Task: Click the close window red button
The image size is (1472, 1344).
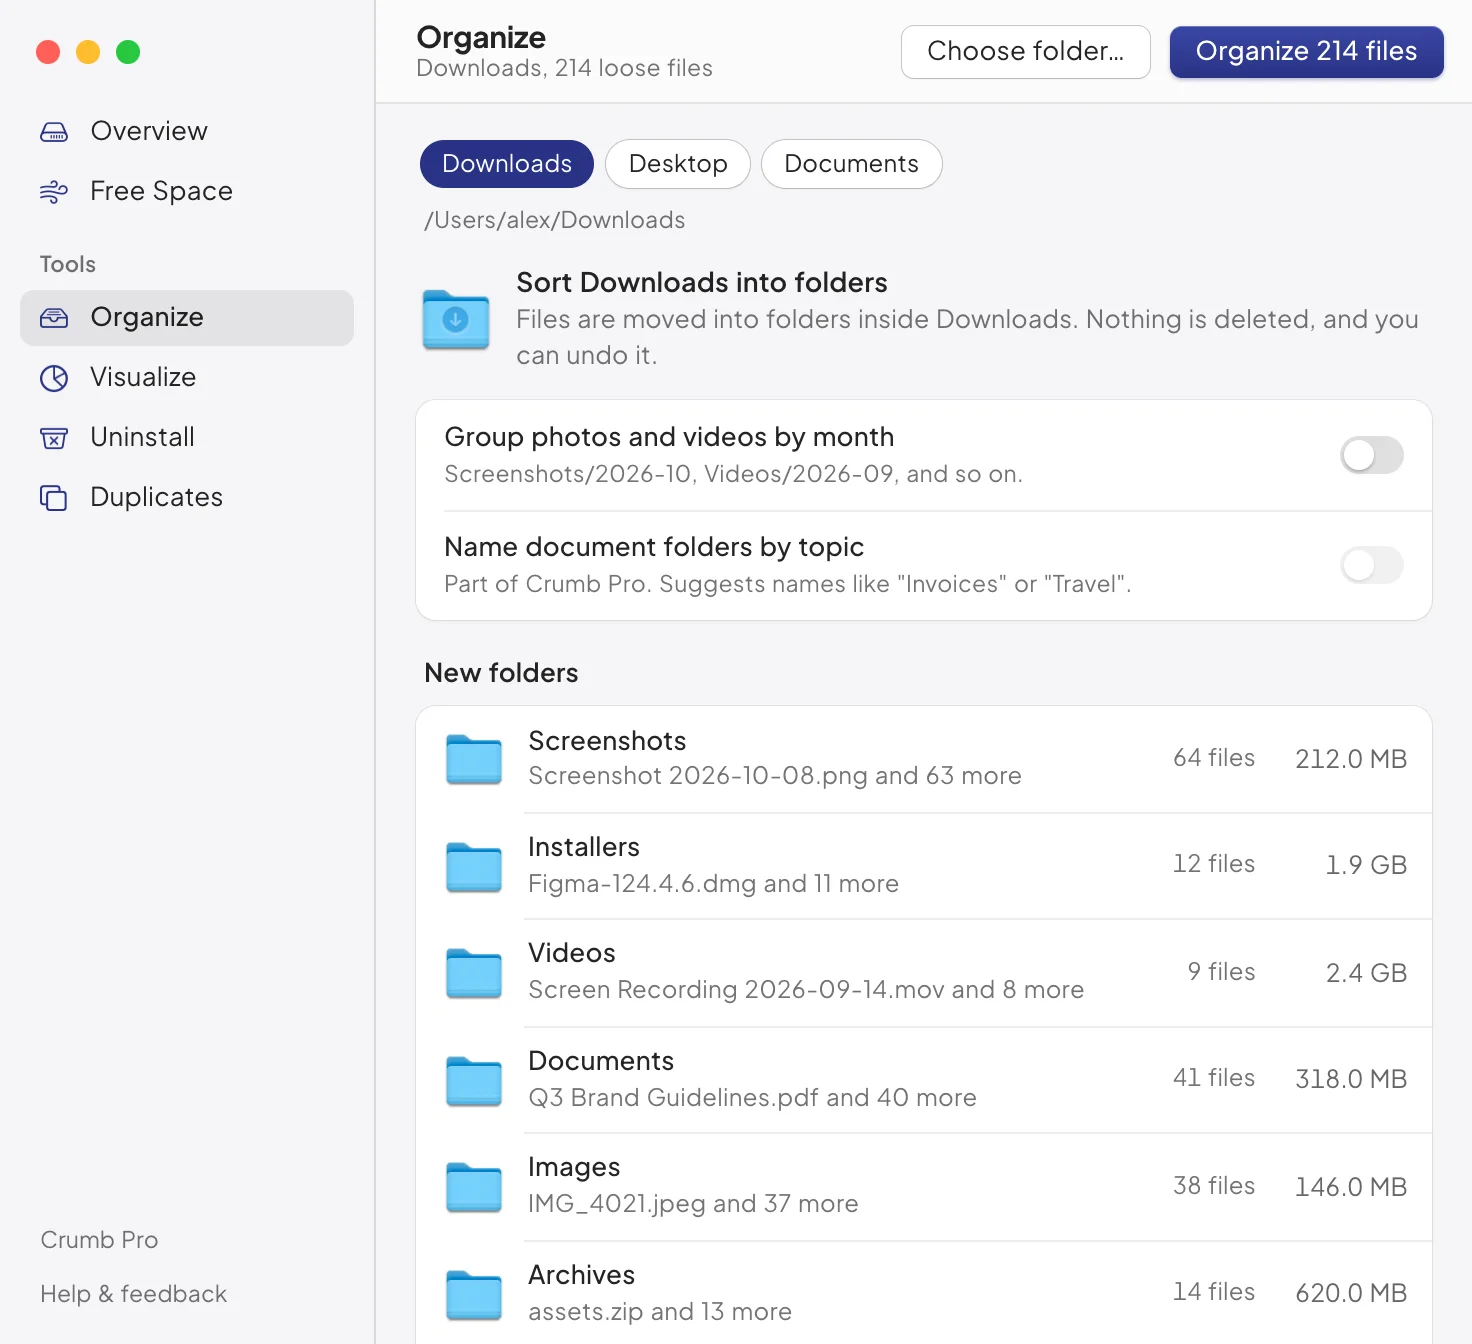Action: point(48,52)
